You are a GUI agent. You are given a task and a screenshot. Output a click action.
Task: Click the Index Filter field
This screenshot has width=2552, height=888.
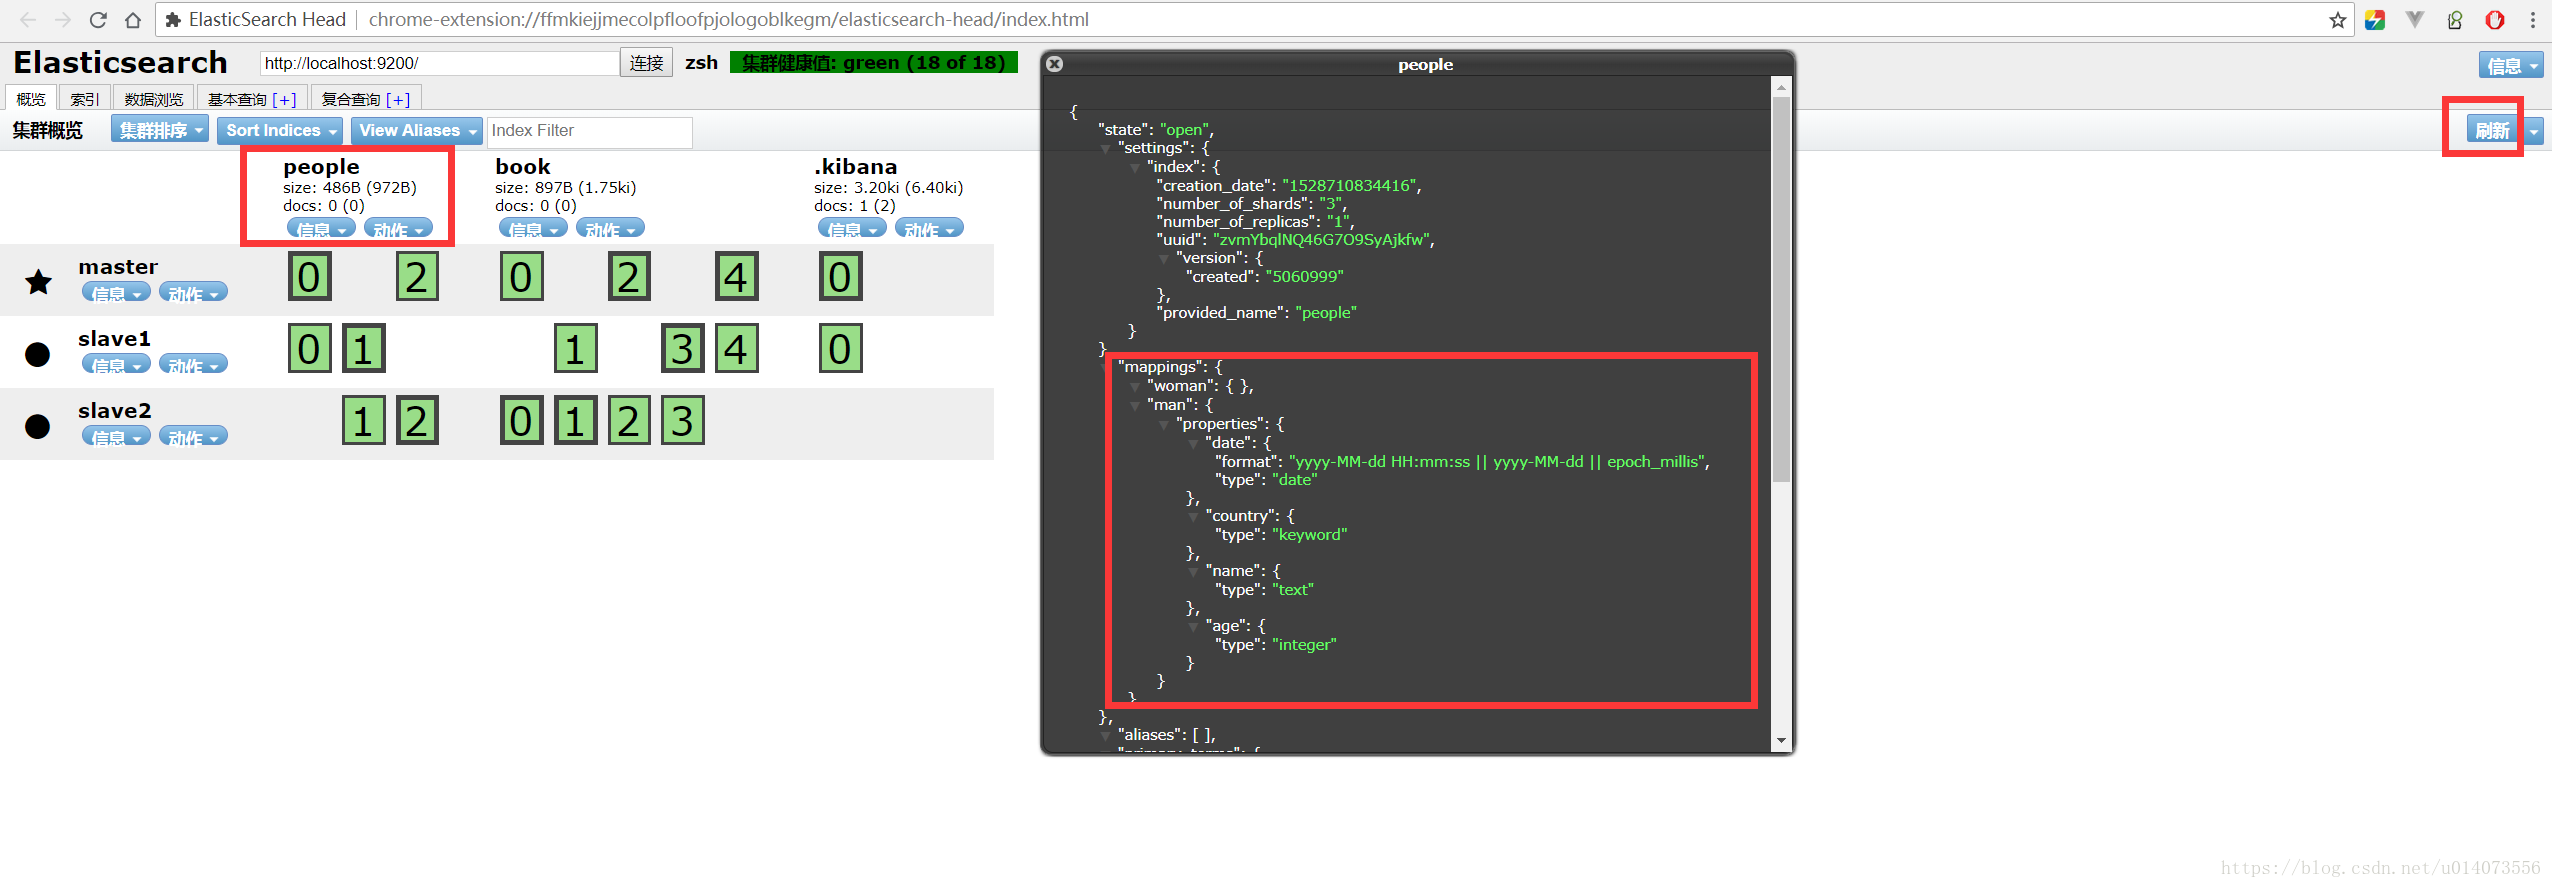pyautogui.click(x=590, y=131)
